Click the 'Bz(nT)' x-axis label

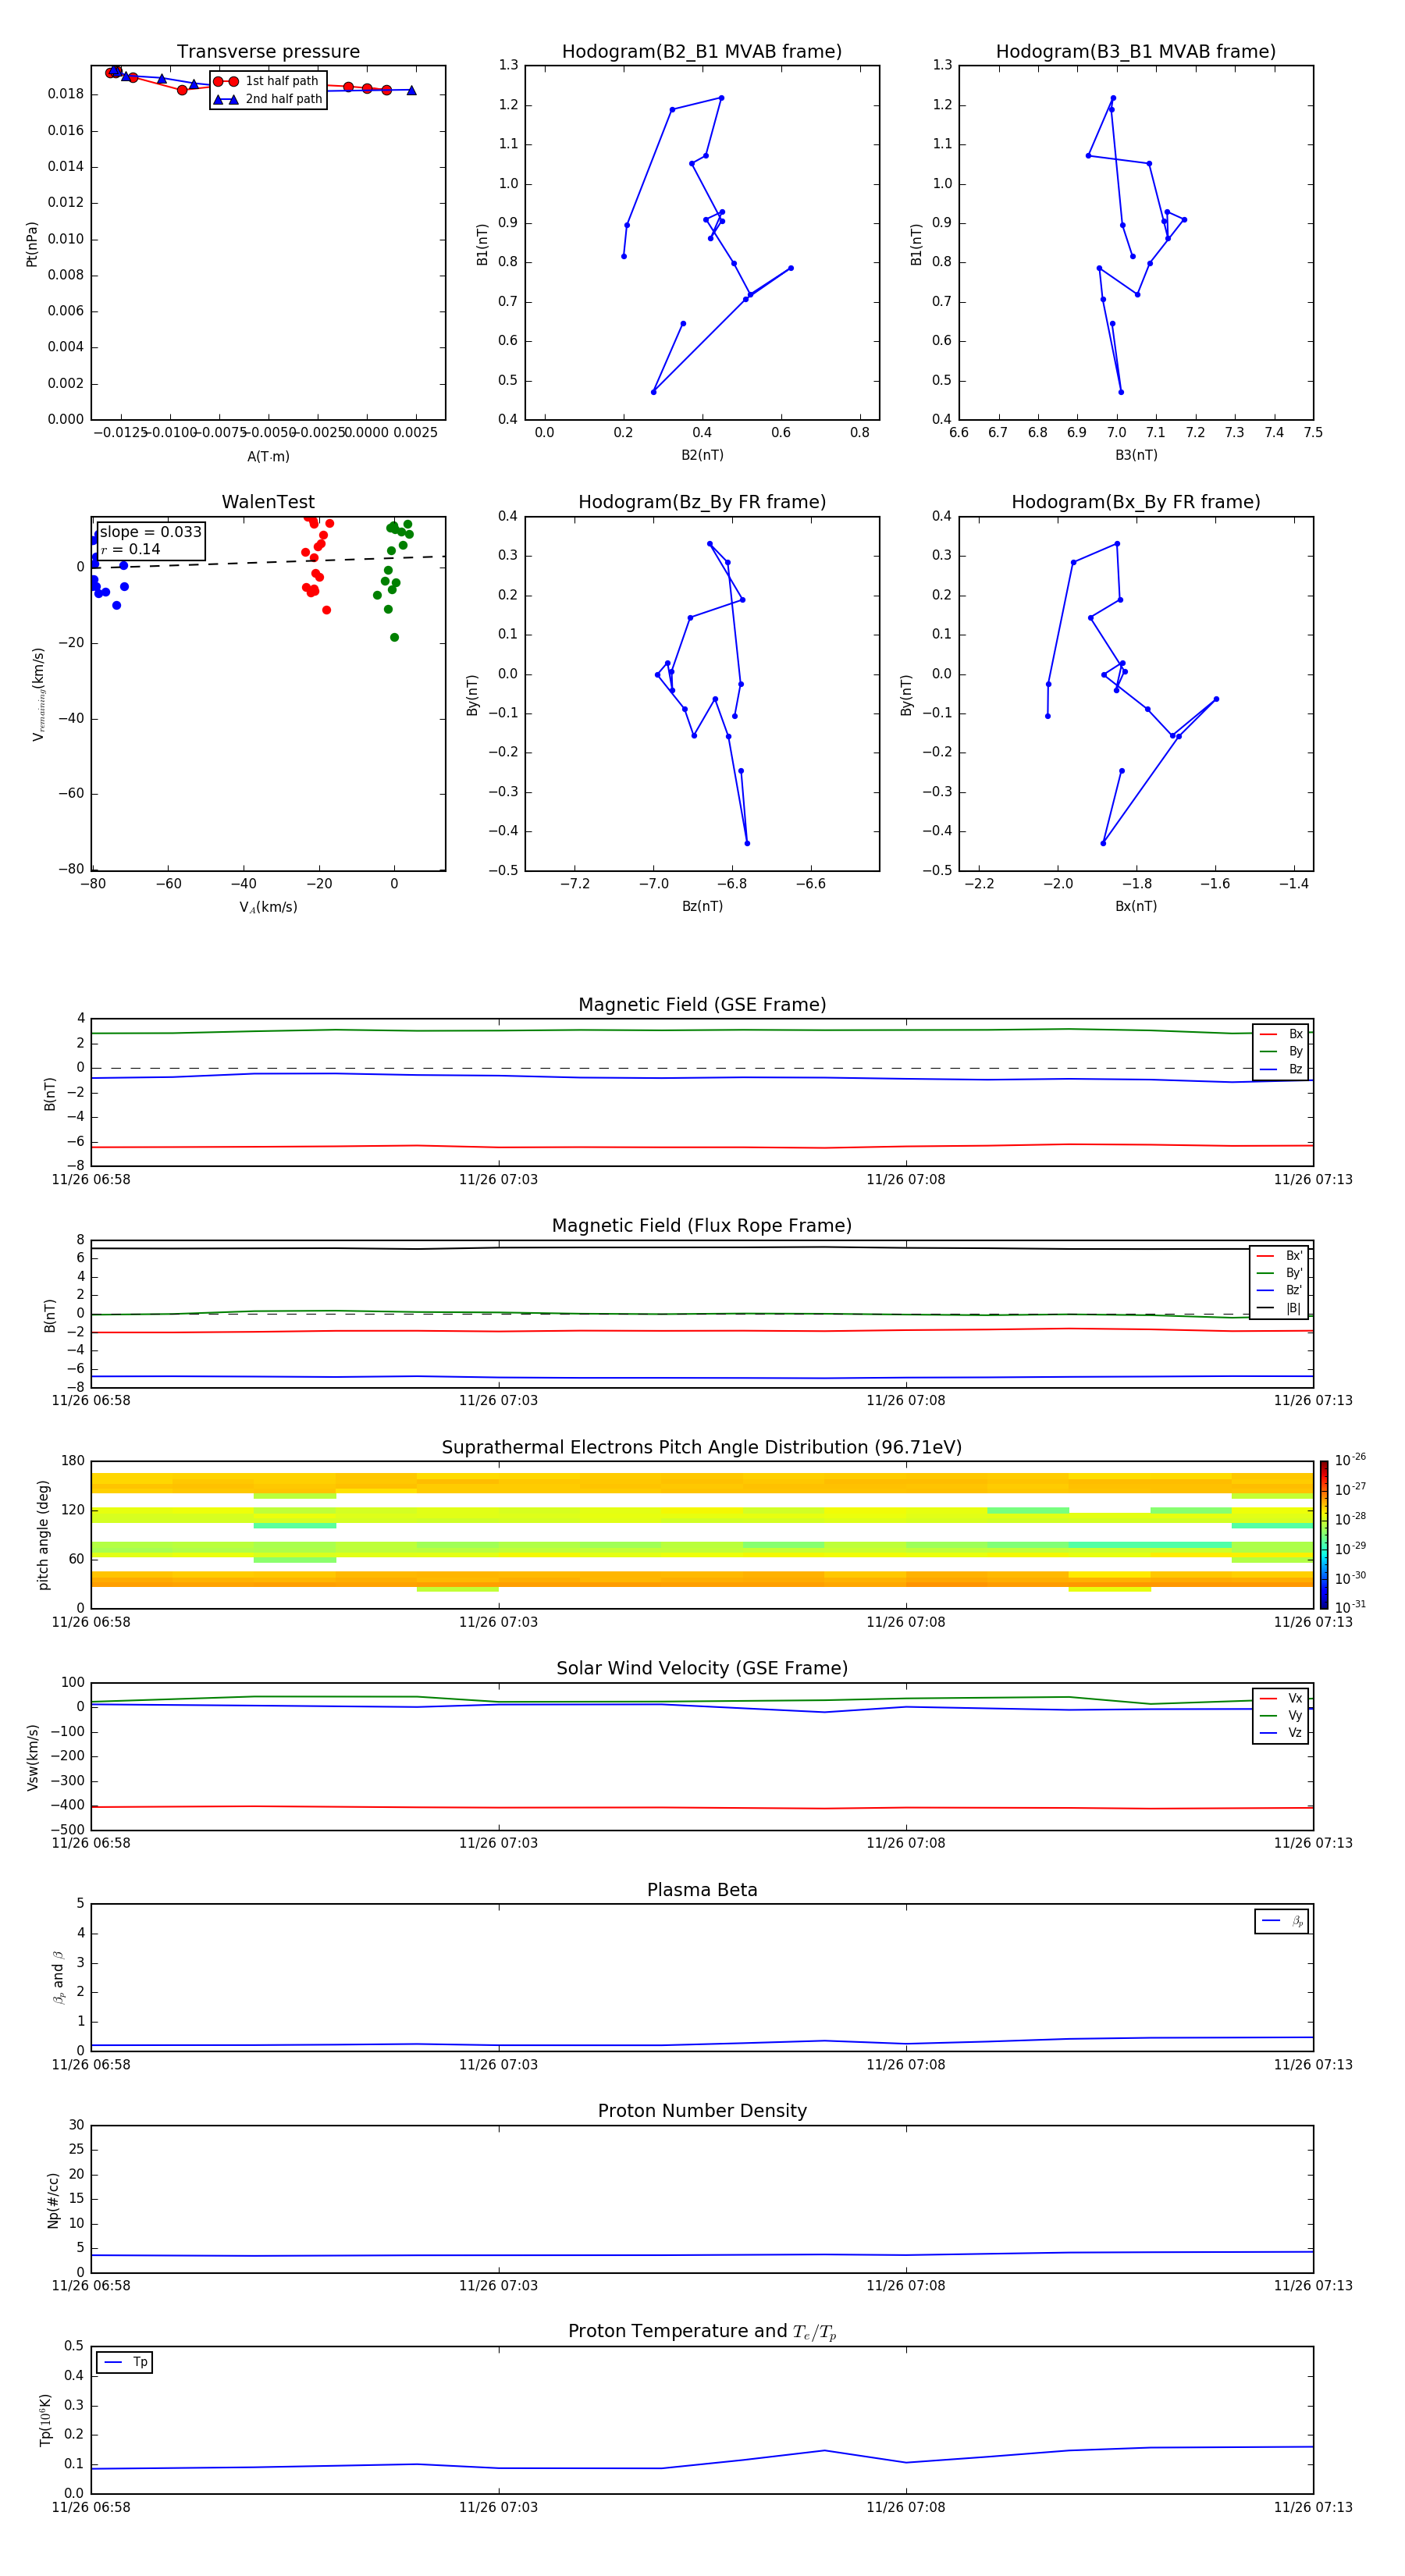[702, 906]
